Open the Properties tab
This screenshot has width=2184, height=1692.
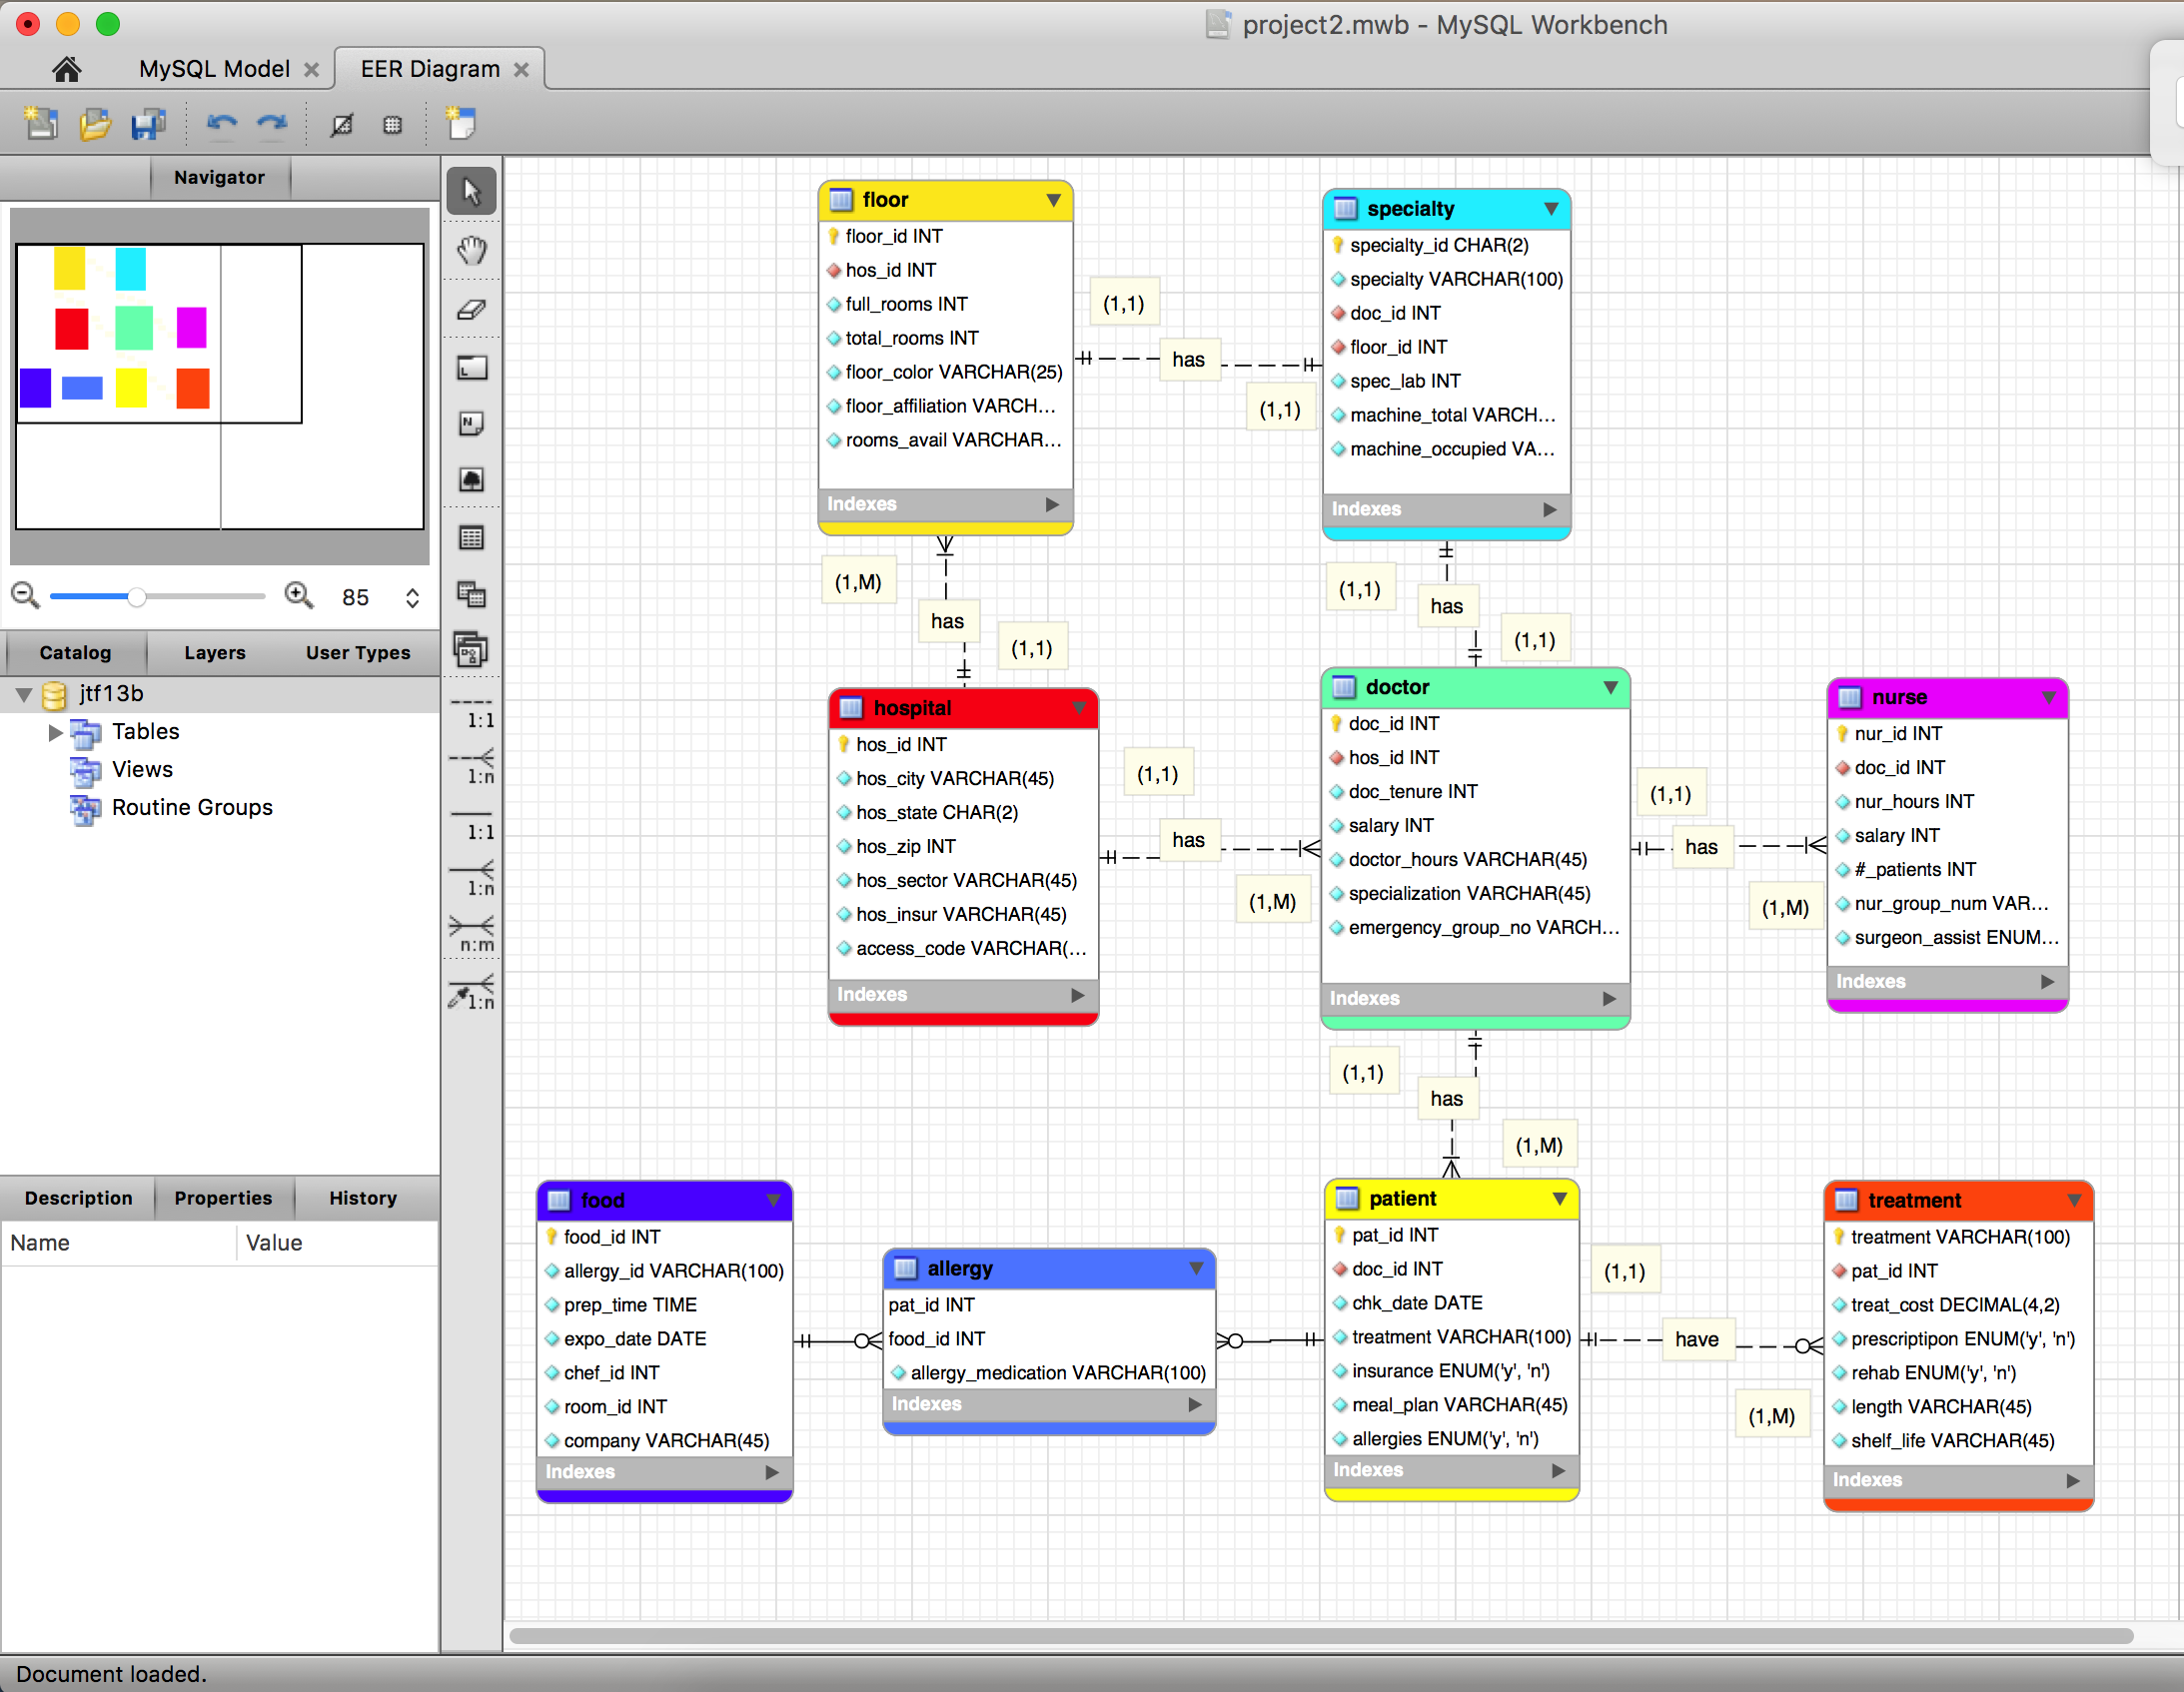[x=223, y=1198]
